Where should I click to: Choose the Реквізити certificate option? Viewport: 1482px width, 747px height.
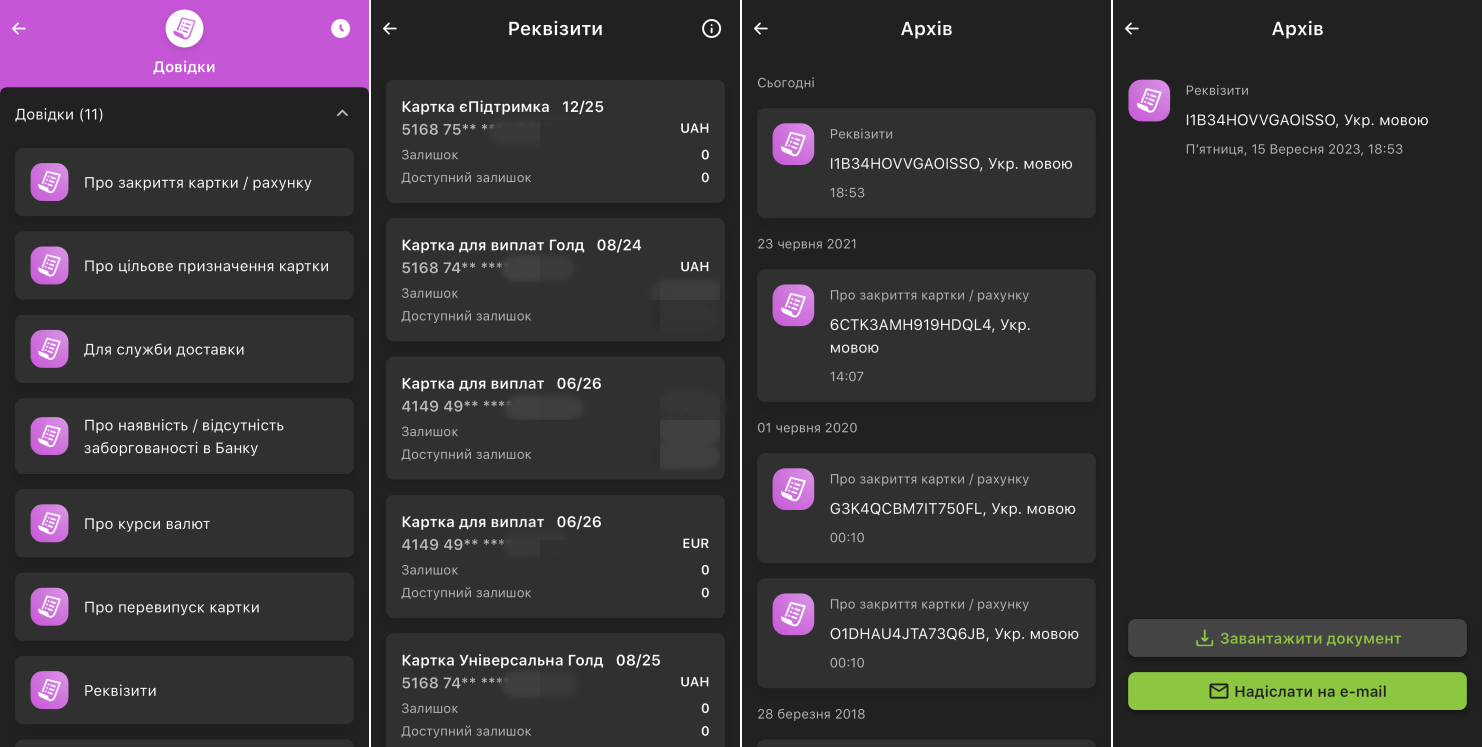[x=184, y=690]
